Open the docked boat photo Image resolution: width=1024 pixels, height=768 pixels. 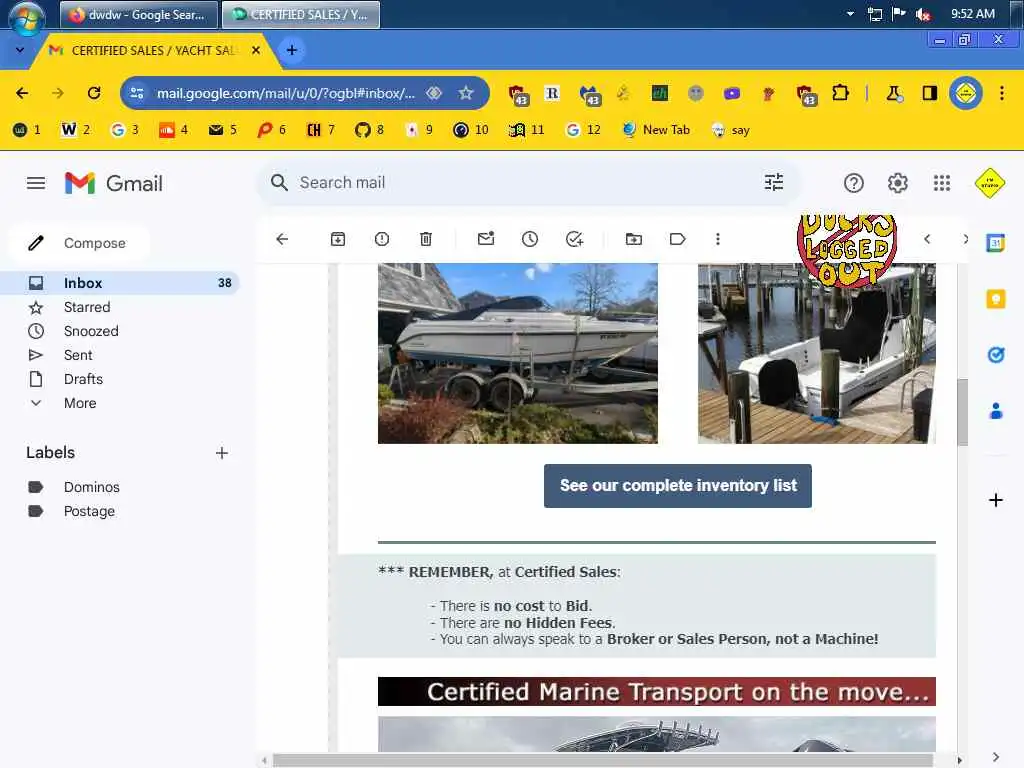tap(816, 353)
